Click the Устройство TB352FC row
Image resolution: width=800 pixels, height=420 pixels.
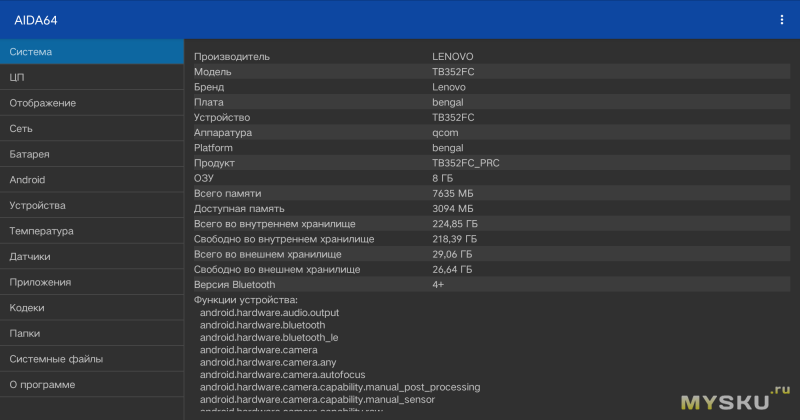[x=491, y=117]
